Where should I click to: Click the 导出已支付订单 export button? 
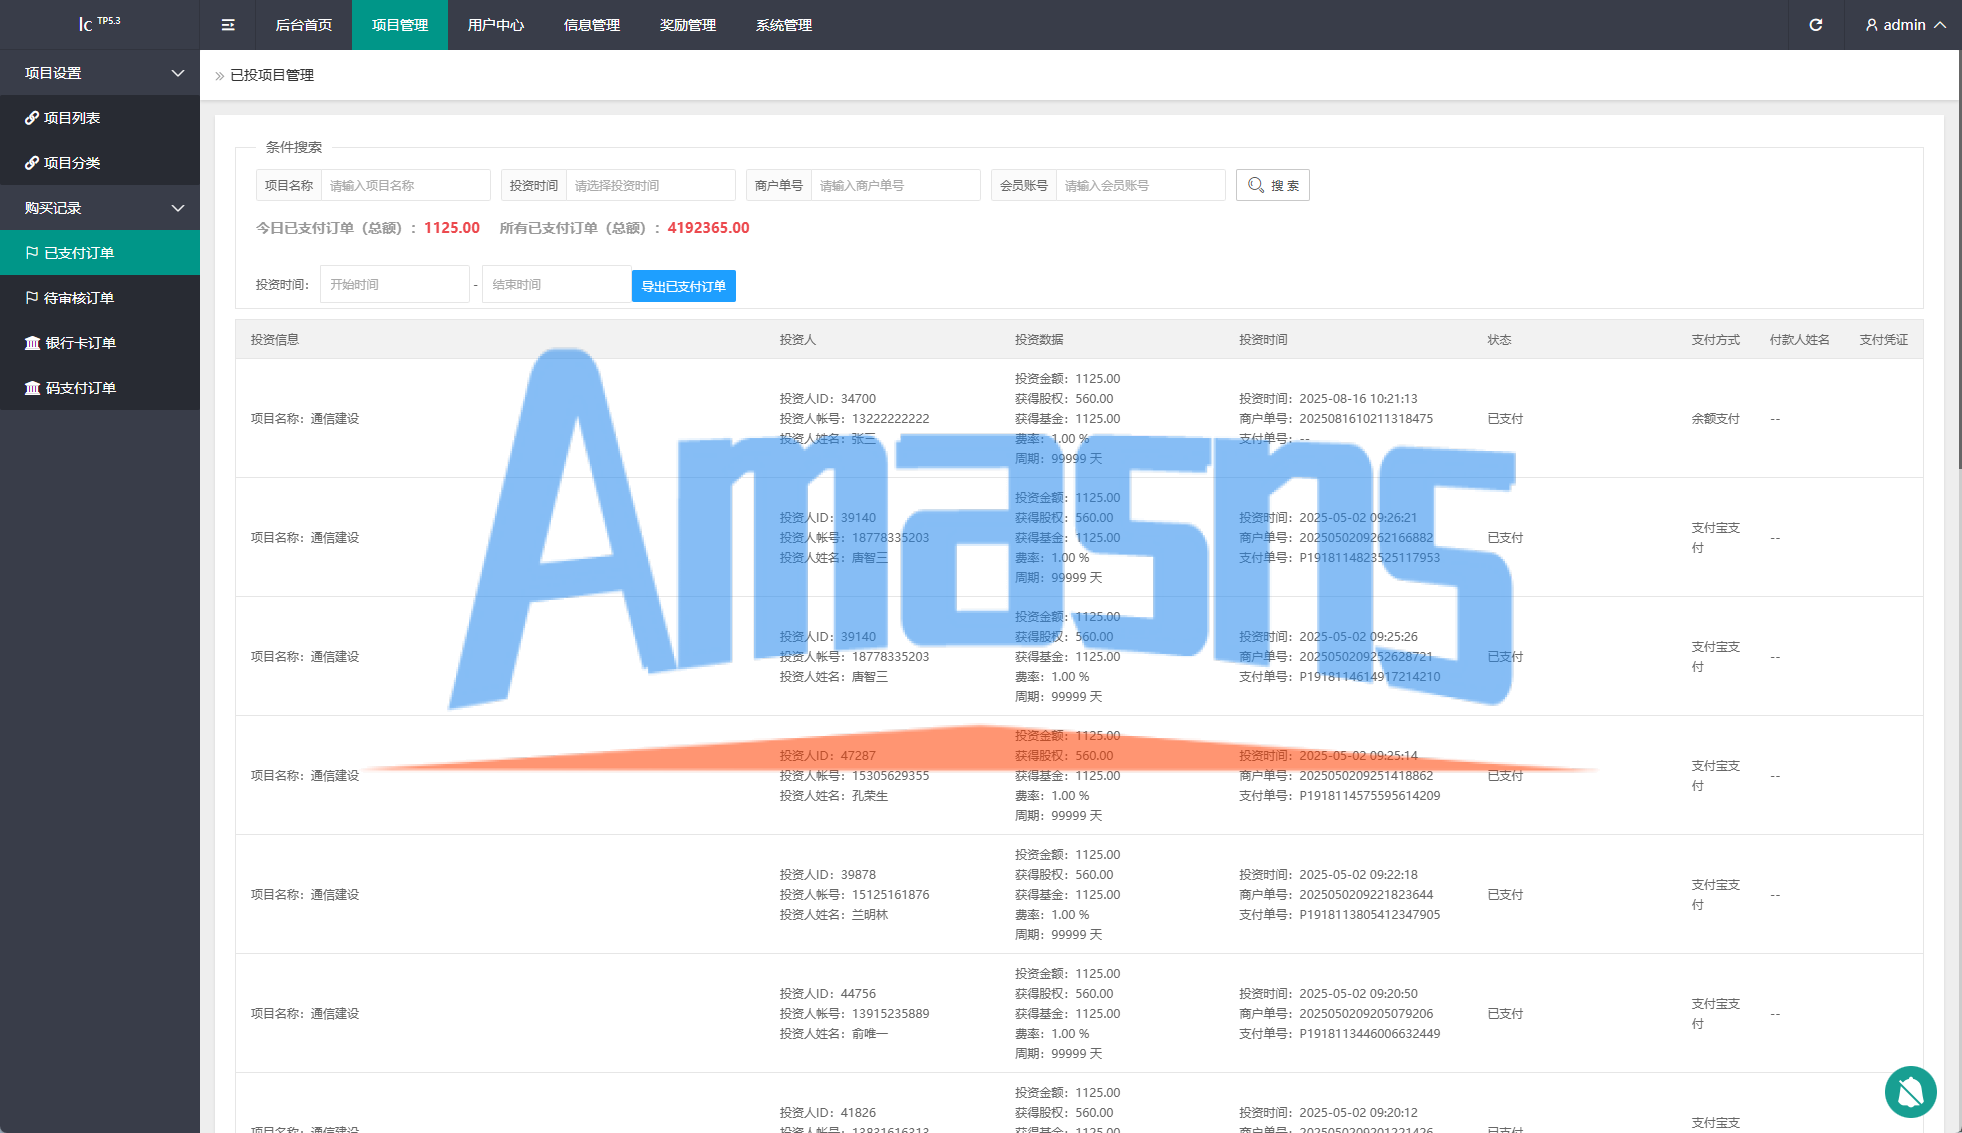tap(684, 286)
